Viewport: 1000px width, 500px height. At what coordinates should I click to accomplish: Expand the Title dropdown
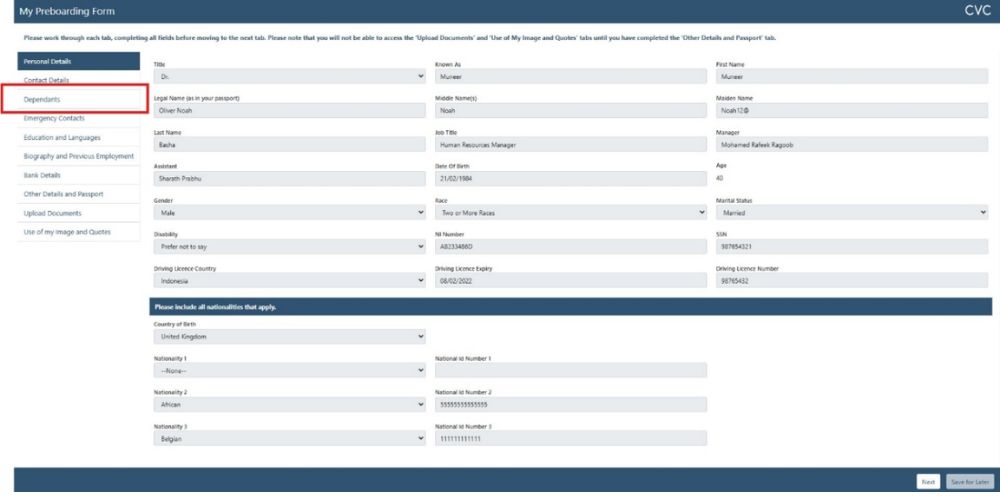click(x=289, y=76)
